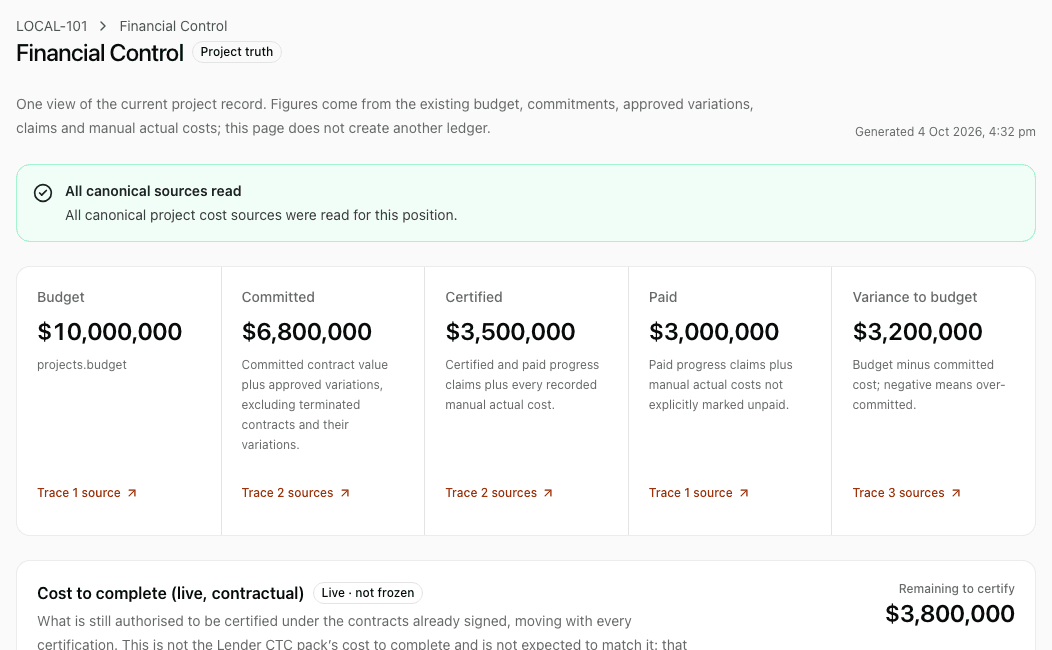Click the Remaining to certify label
Viewport: 1052px width, 650px height.
coord(957,589)
